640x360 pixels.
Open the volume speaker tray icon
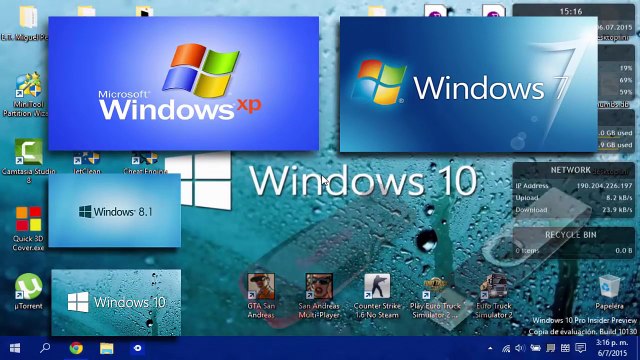520,348
